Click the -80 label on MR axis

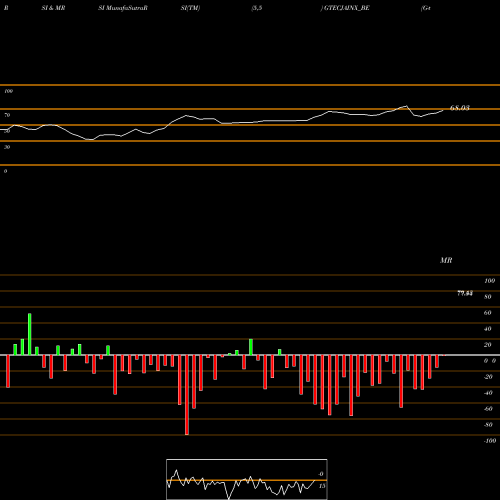[488, 425]
